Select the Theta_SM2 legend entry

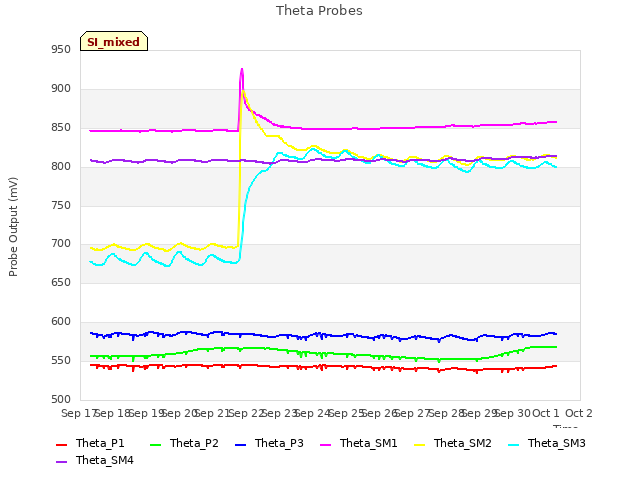[x=453, y=443]
